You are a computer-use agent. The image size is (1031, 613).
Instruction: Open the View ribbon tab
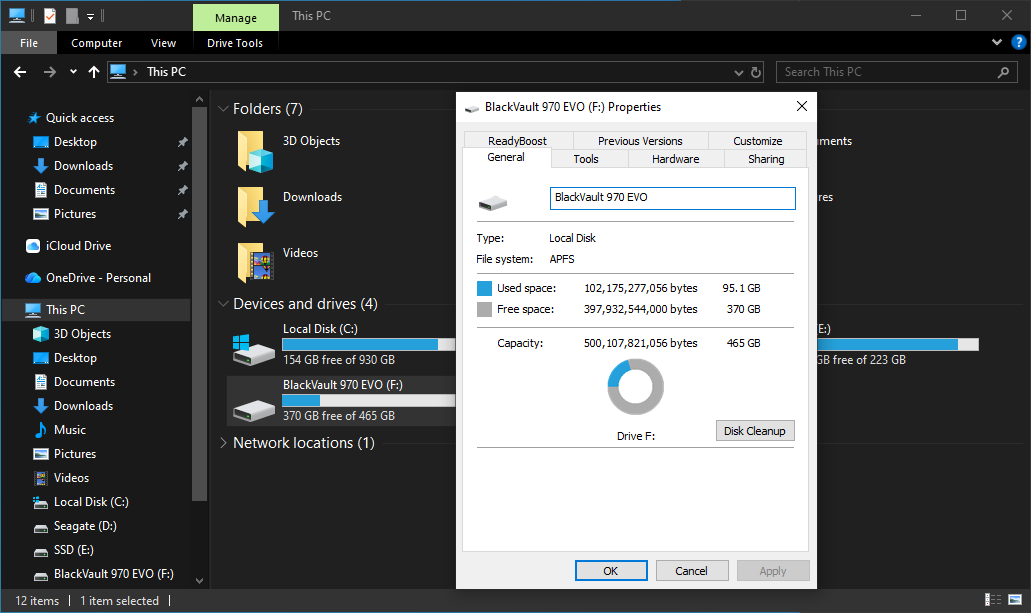point(163,43)
